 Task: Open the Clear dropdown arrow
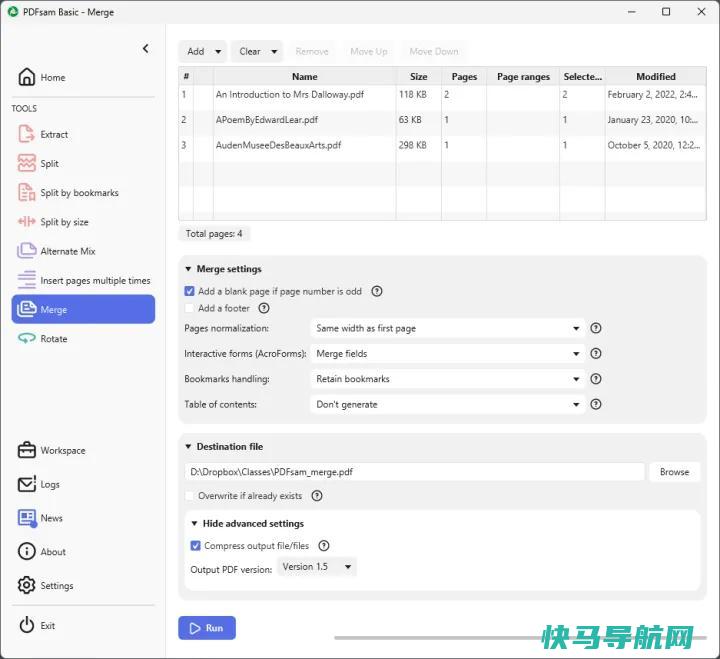click(x=274, y=51)
